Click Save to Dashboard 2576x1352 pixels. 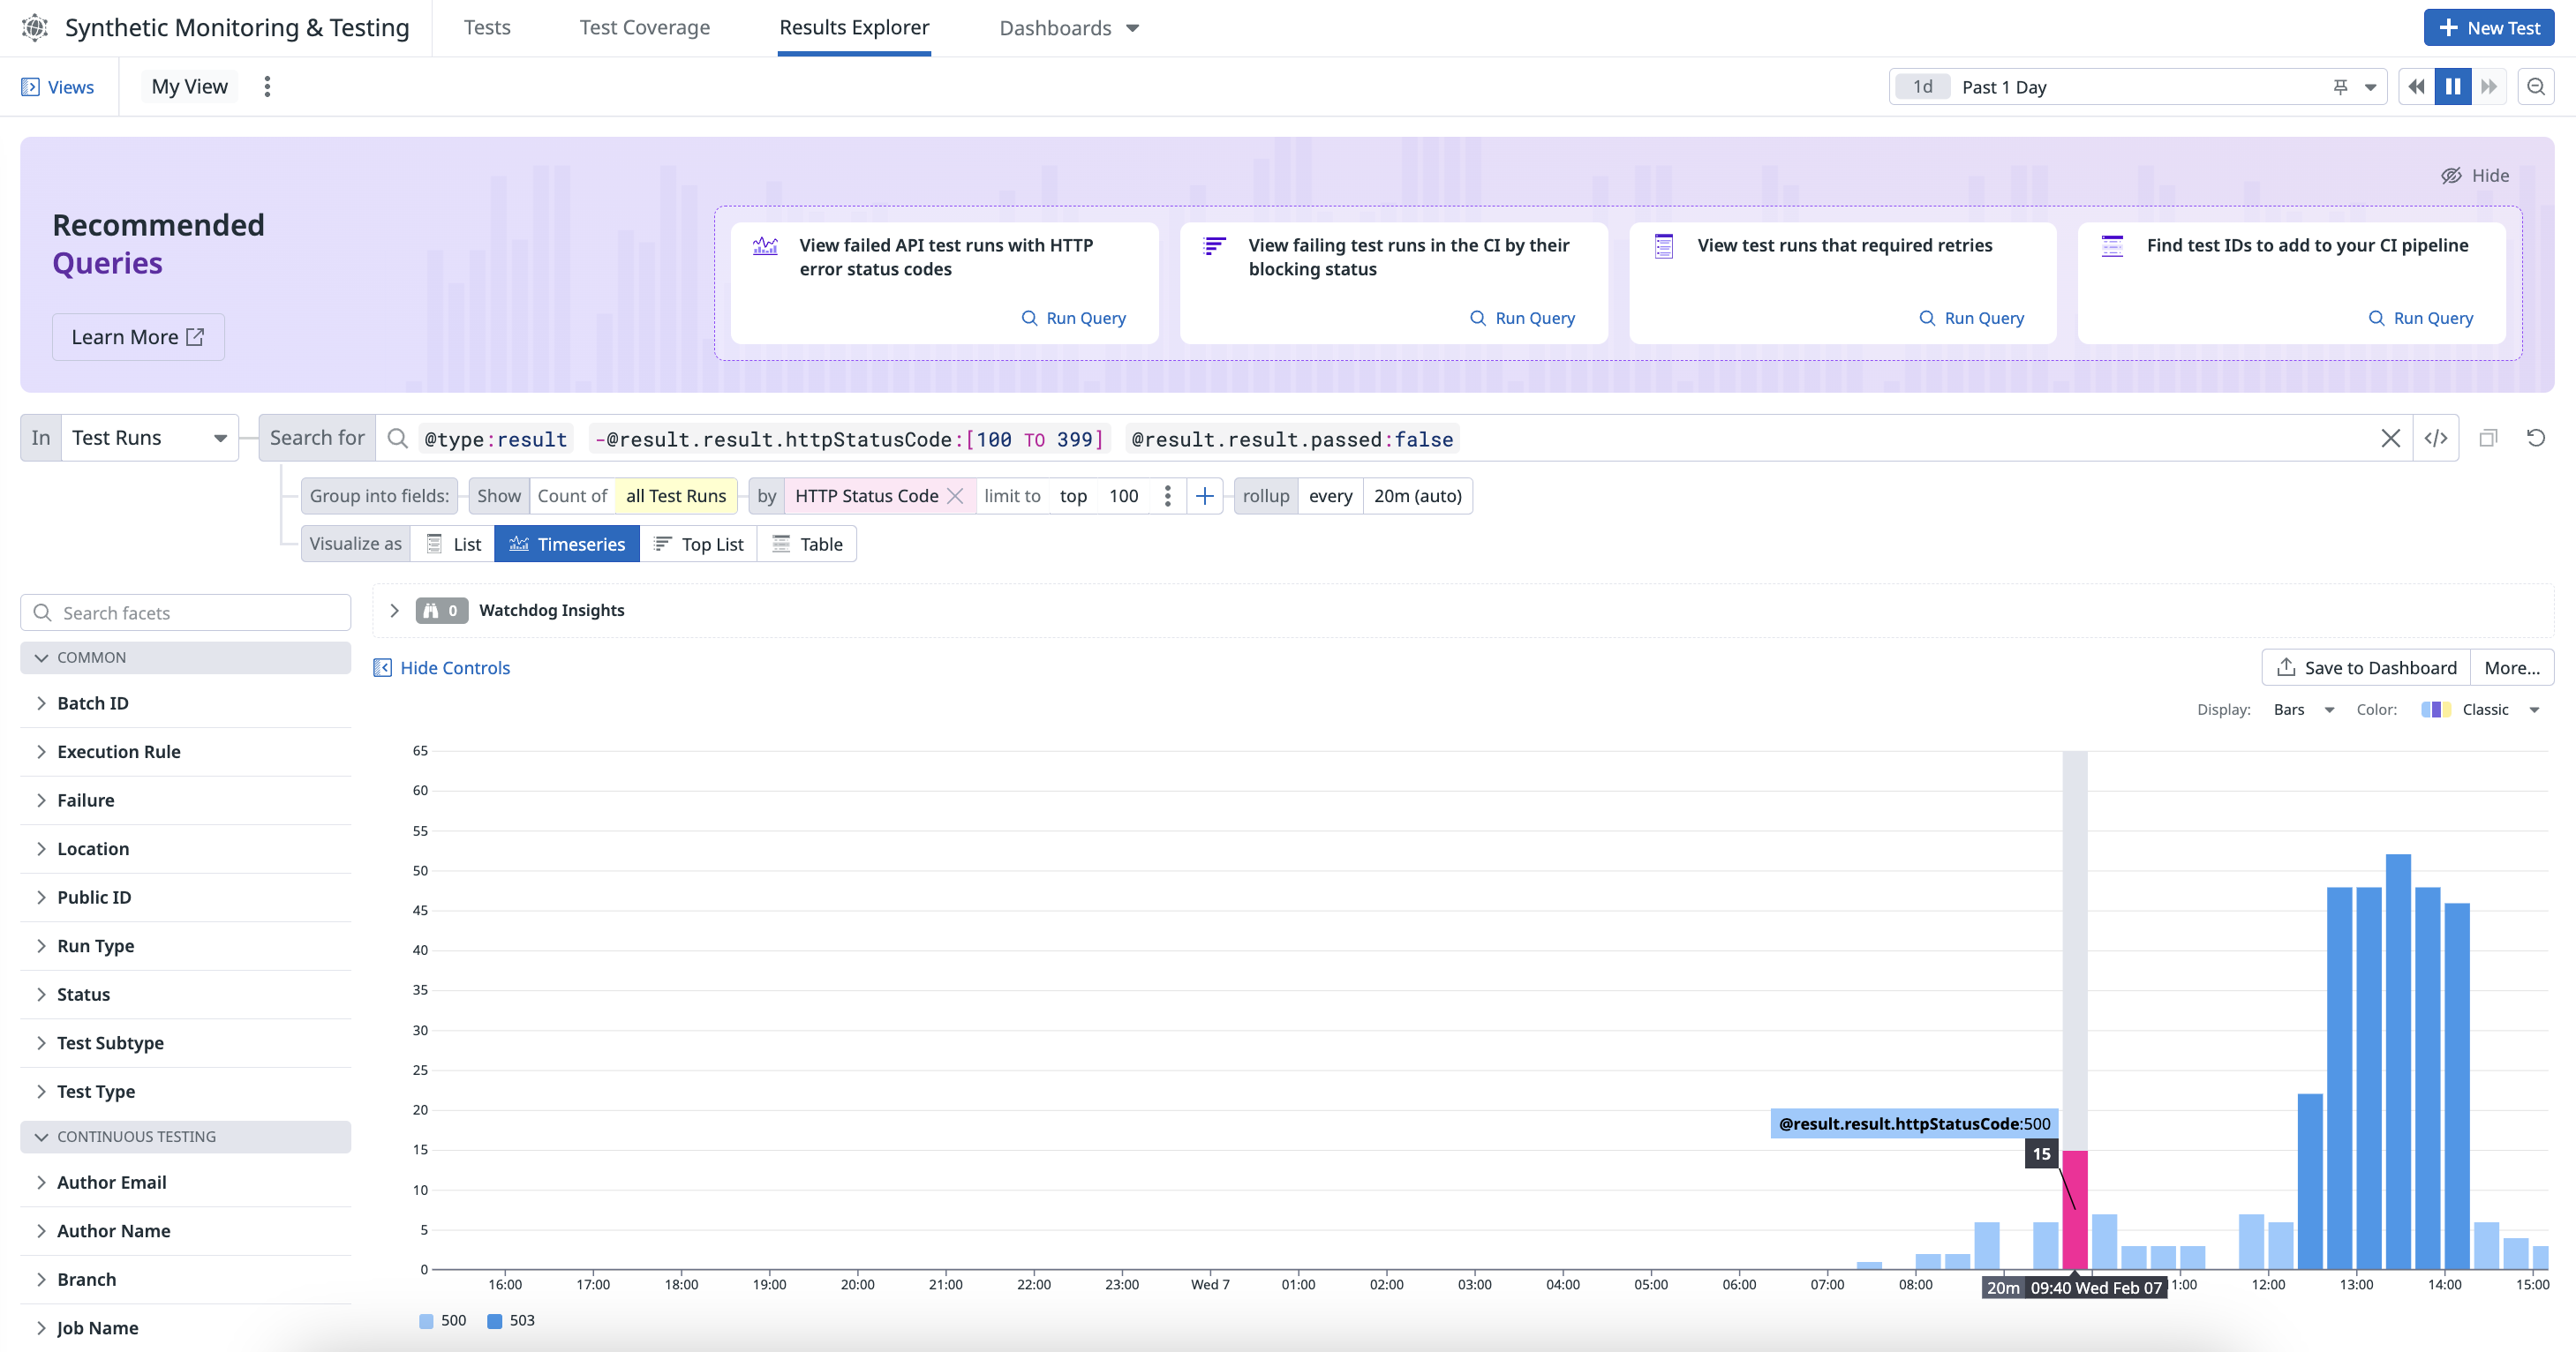pyautogui.click(x=2365, y=667)
